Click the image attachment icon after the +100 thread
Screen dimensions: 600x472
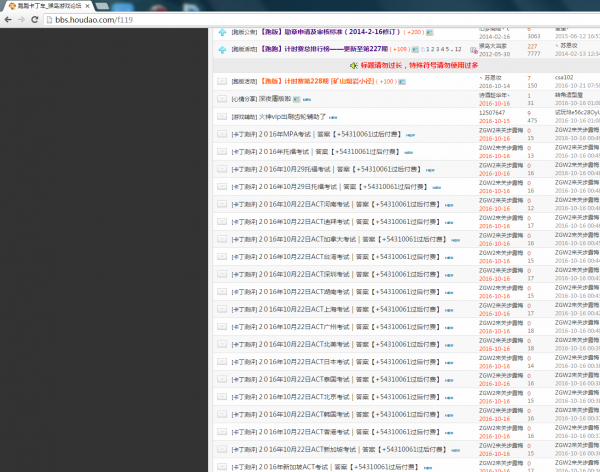click(x=402, y=82)
